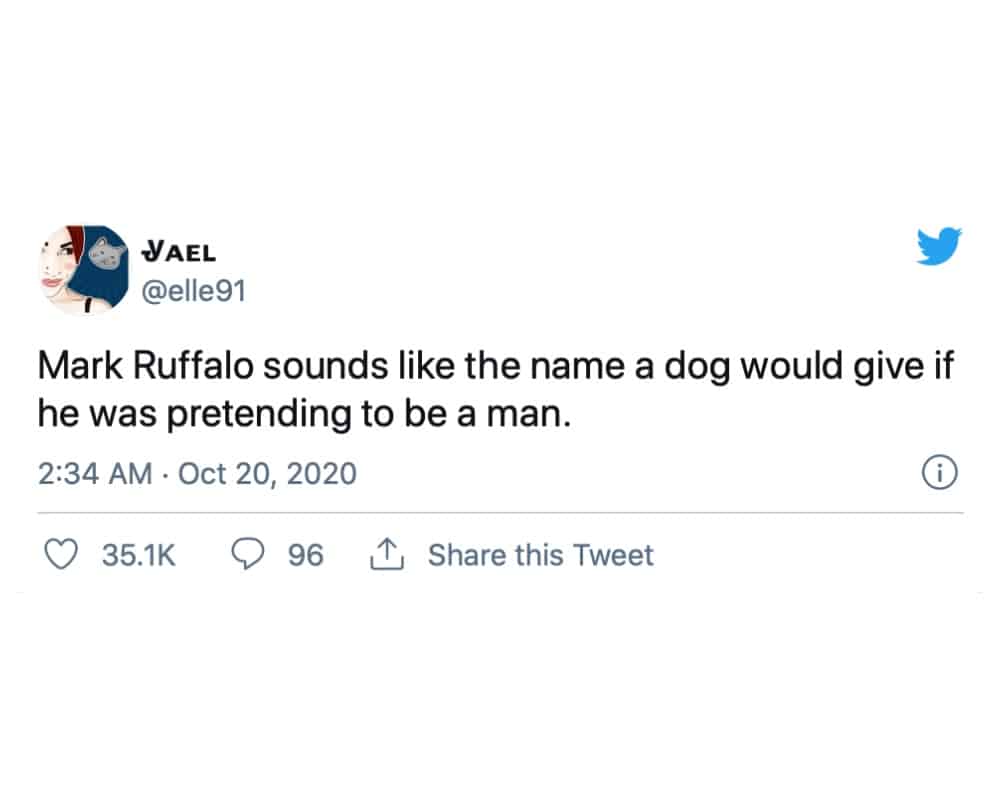View tweet details via the circled info icon
Screen dimensions: 1000x800
coord(938,473)
